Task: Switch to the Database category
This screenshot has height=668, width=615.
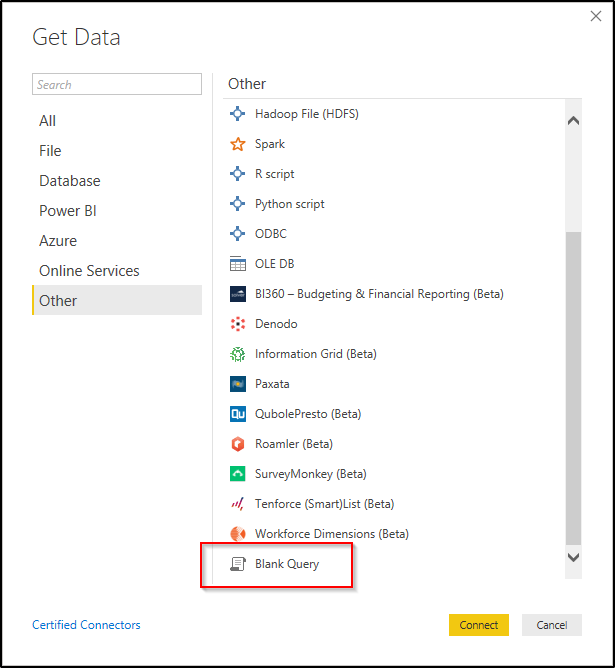Action: (x=117, y=181)
